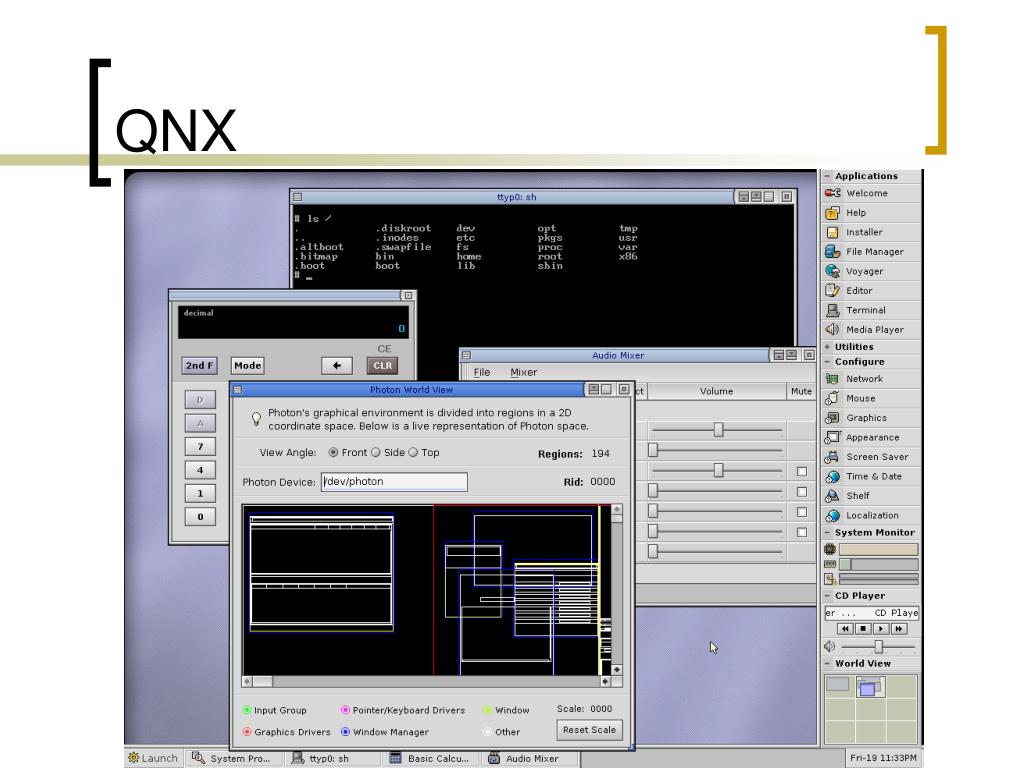Viewport: 1024px width, 768px height.
Task: Open the File menu in Audio Mixer
Action: coord(482,372)
